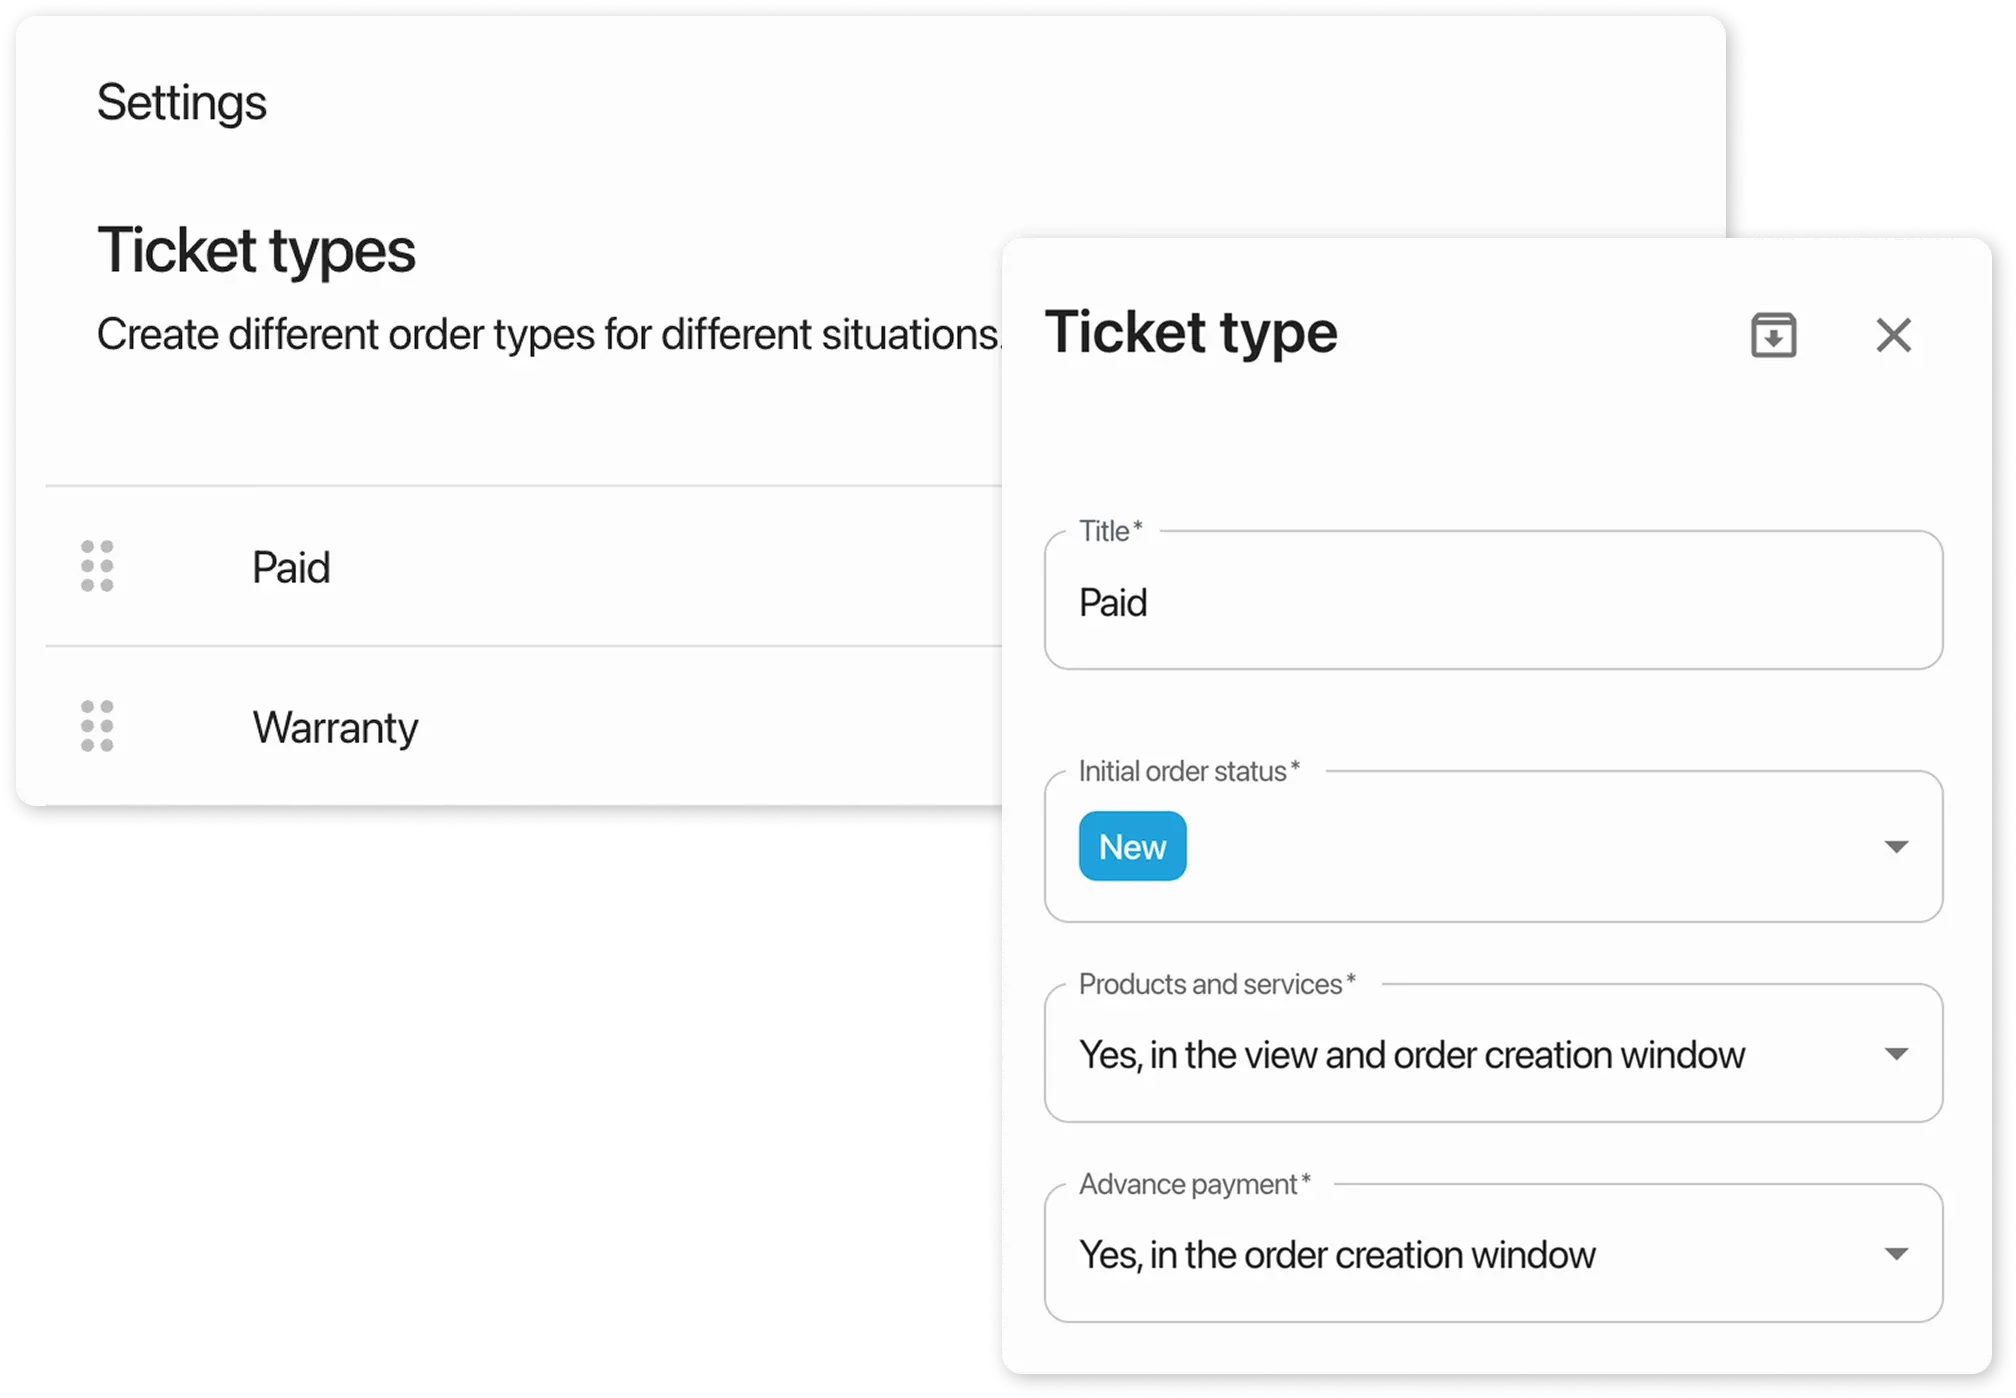Viewport: 2016px width, 1398px height.
Task: Click the New status chip
Action: [x=1132, y=845]
